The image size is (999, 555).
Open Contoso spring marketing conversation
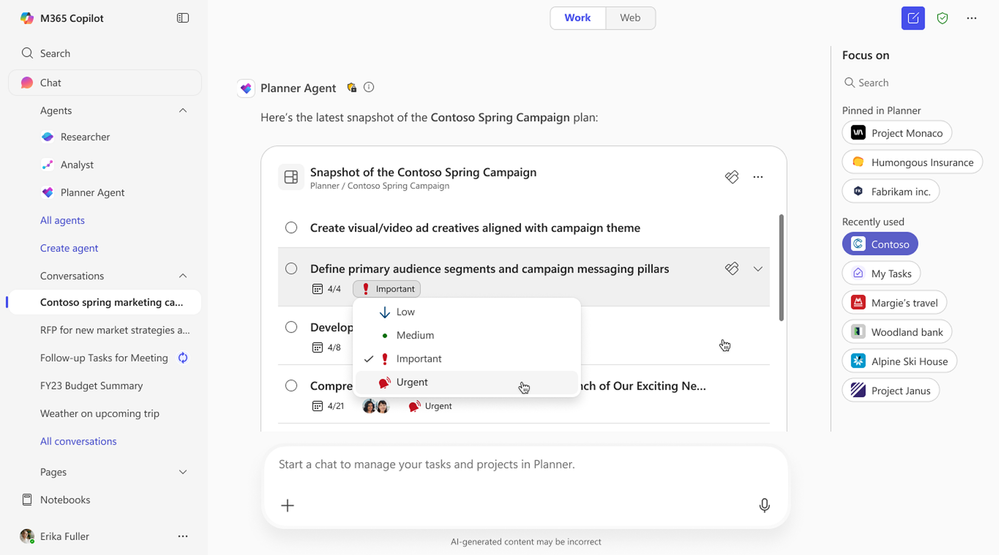[105, 302]
